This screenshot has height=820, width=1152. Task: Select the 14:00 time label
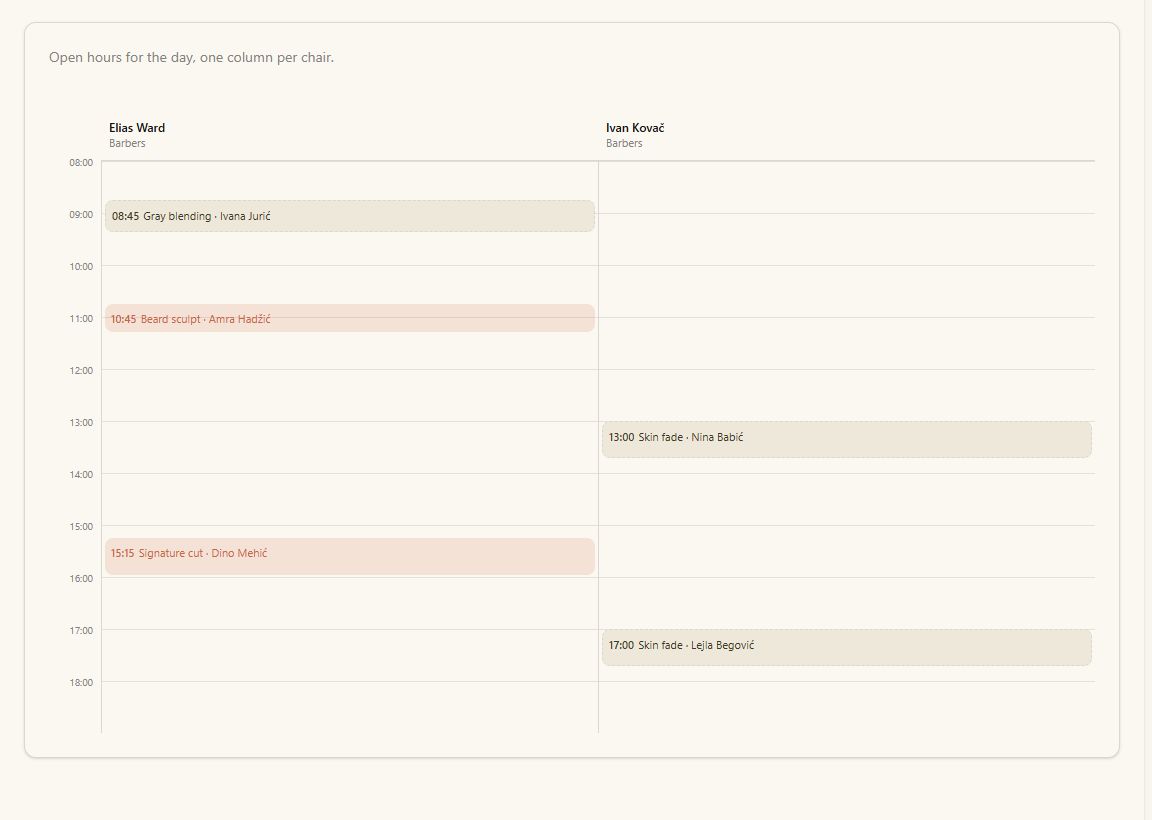[x=82, y=475]
